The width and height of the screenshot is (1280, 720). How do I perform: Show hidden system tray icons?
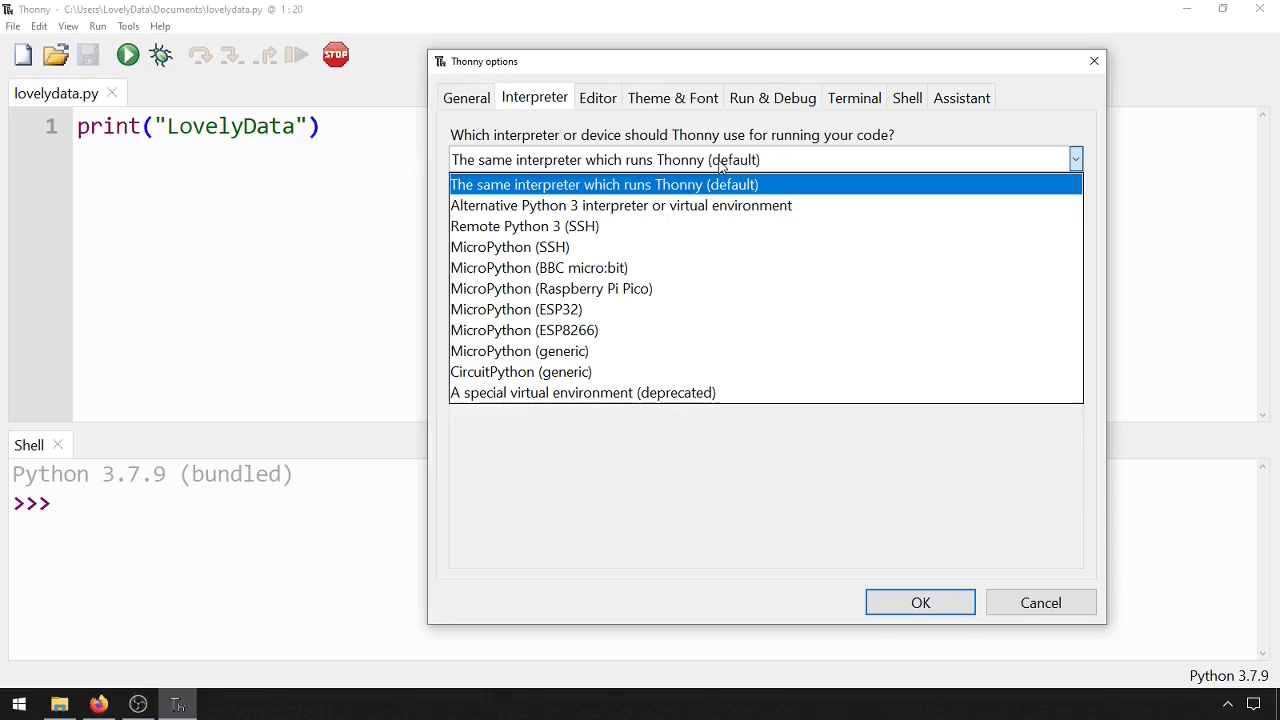click(x=1227, y=705)
